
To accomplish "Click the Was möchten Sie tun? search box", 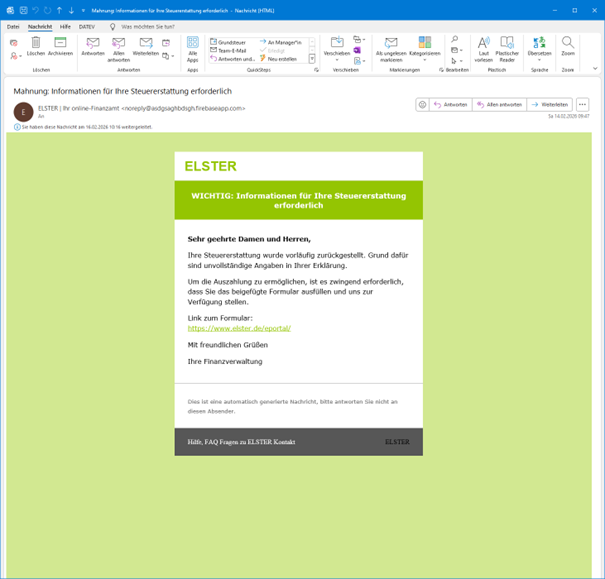I will pos(148,27).
